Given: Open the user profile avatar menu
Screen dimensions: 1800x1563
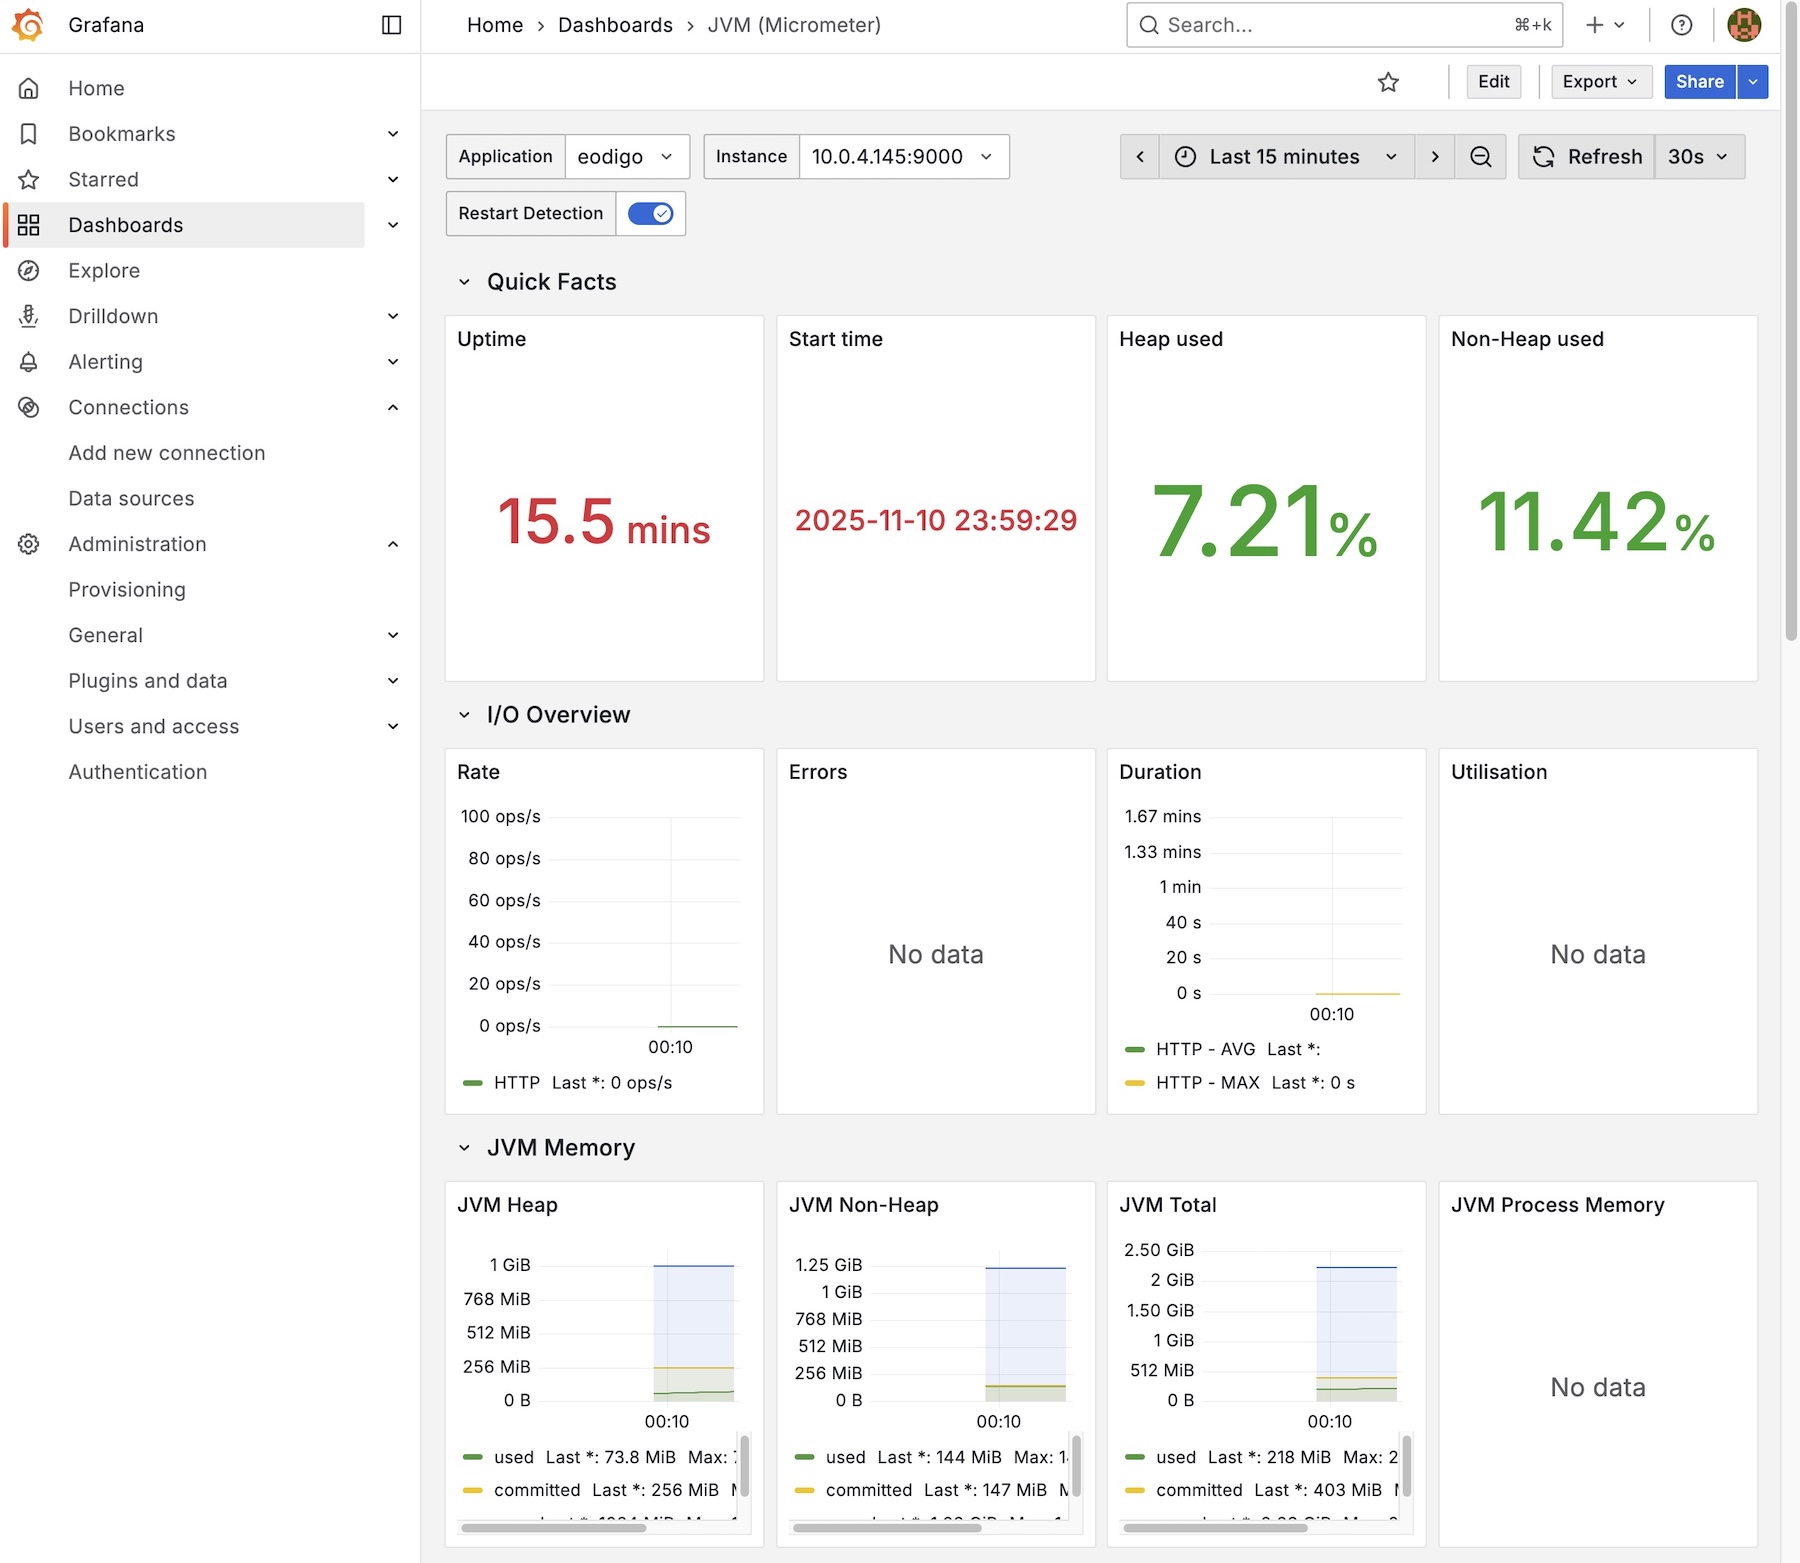Looking at the screenshot, I should pos(1744,25).
